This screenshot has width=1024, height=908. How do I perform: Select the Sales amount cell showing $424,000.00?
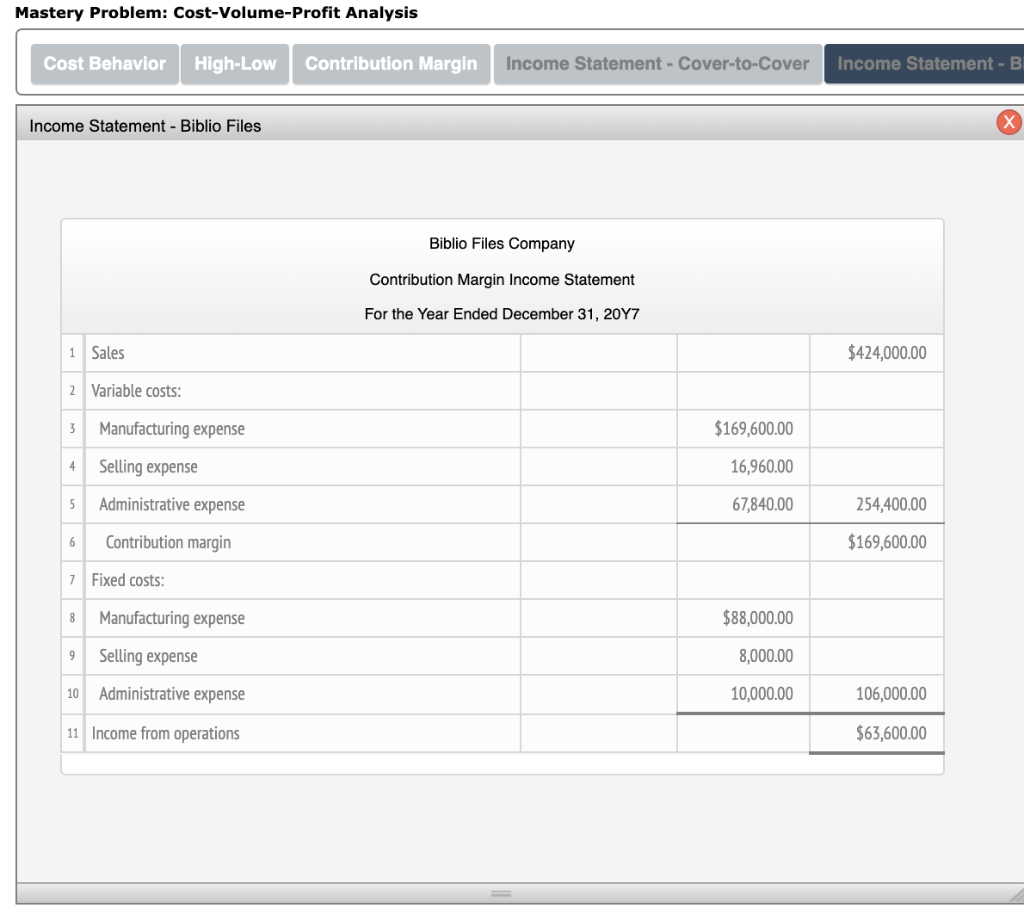[876, 352]
